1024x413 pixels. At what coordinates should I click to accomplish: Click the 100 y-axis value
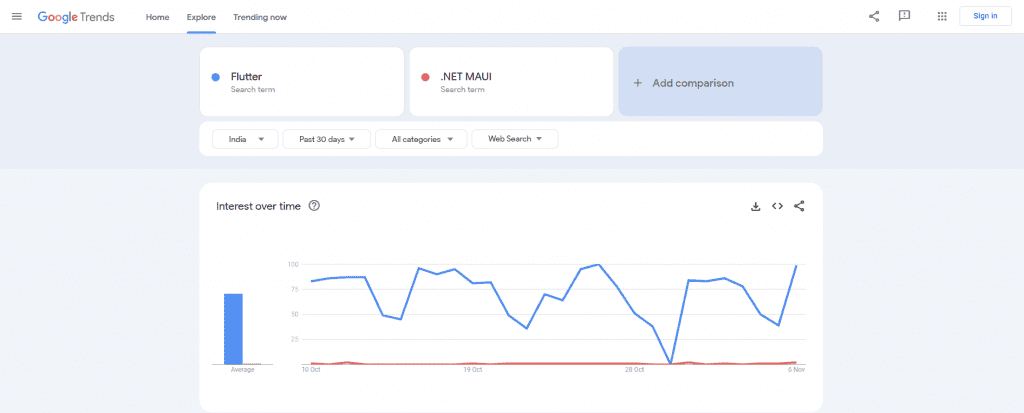[x=293, y=264]
